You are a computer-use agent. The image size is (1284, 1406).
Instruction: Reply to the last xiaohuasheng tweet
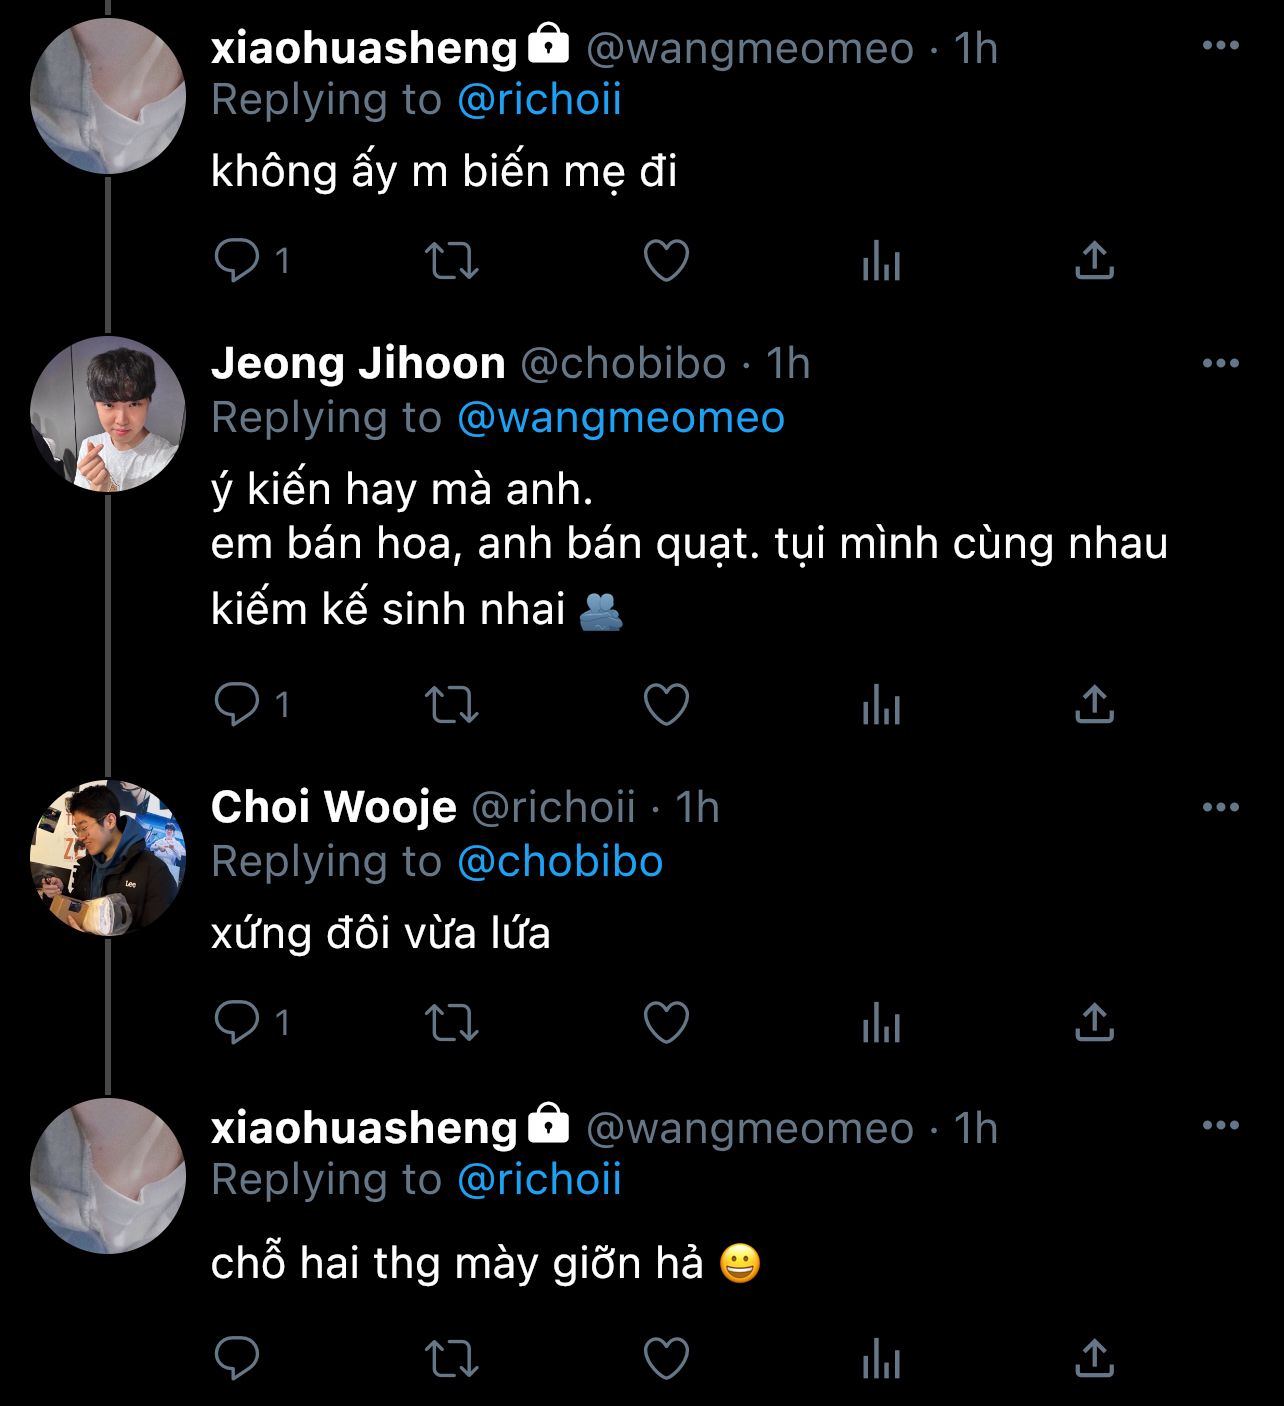tap(237, 1359)
